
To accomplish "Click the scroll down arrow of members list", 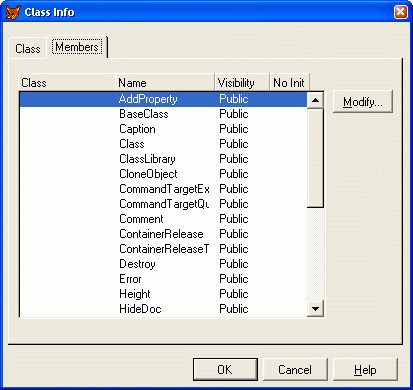I will (x=315, y=309).
